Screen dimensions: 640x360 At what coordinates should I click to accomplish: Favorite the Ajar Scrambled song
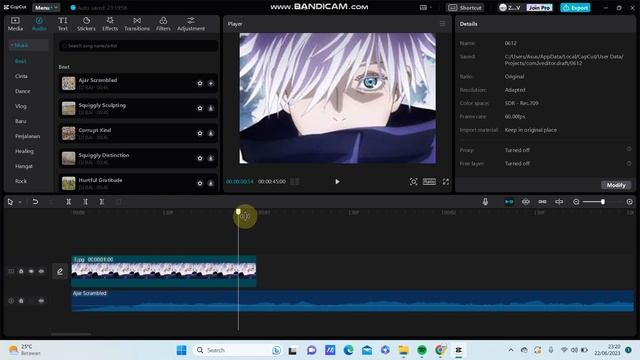click(200, 83)
